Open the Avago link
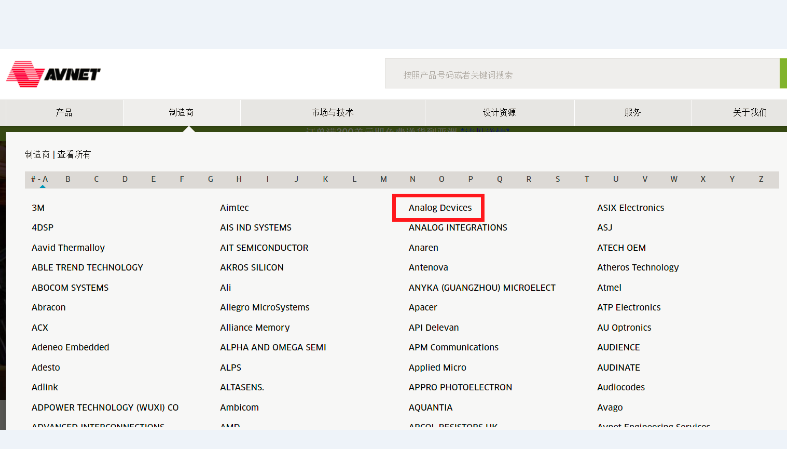Screen dimensions: 787x449 pos(610,407)
